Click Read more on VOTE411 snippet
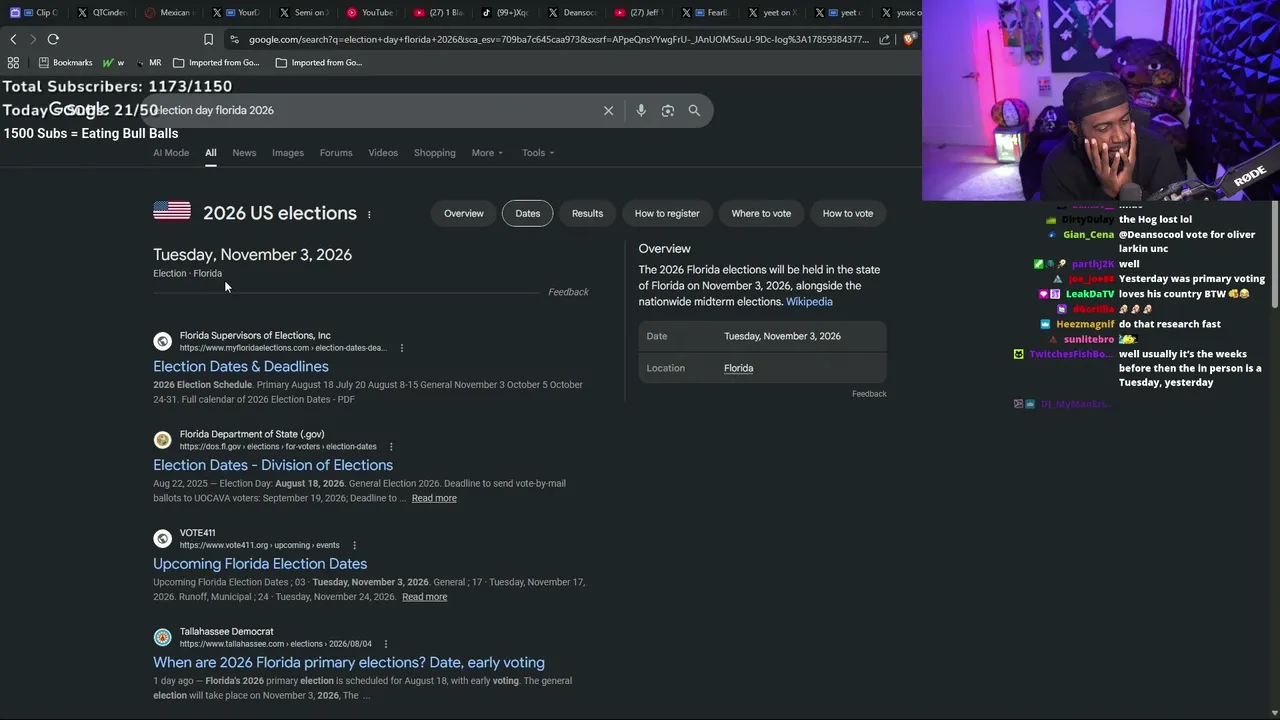Viewport: 1280px width, 720px height. pyautogui.click(x=425, y=597)
